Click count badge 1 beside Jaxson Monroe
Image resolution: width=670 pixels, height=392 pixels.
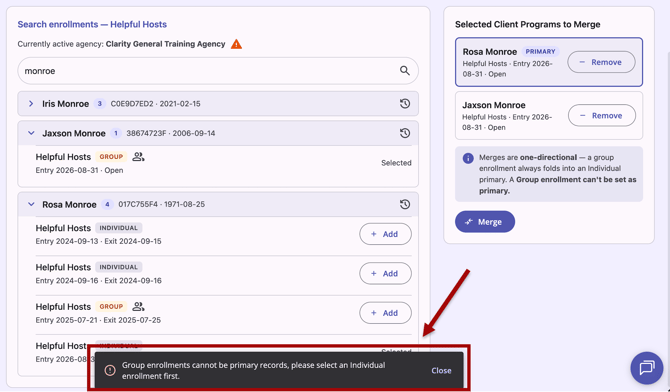[x=115, y=133]
